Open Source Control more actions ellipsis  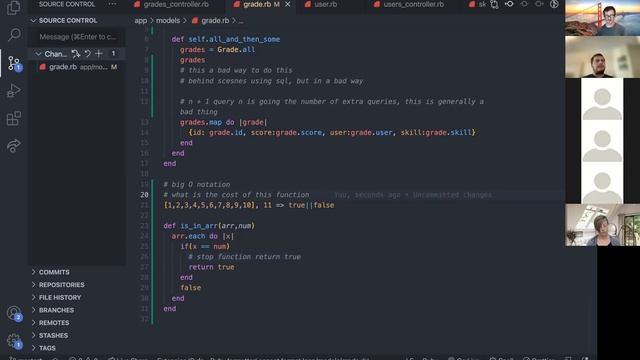[112, 4]
